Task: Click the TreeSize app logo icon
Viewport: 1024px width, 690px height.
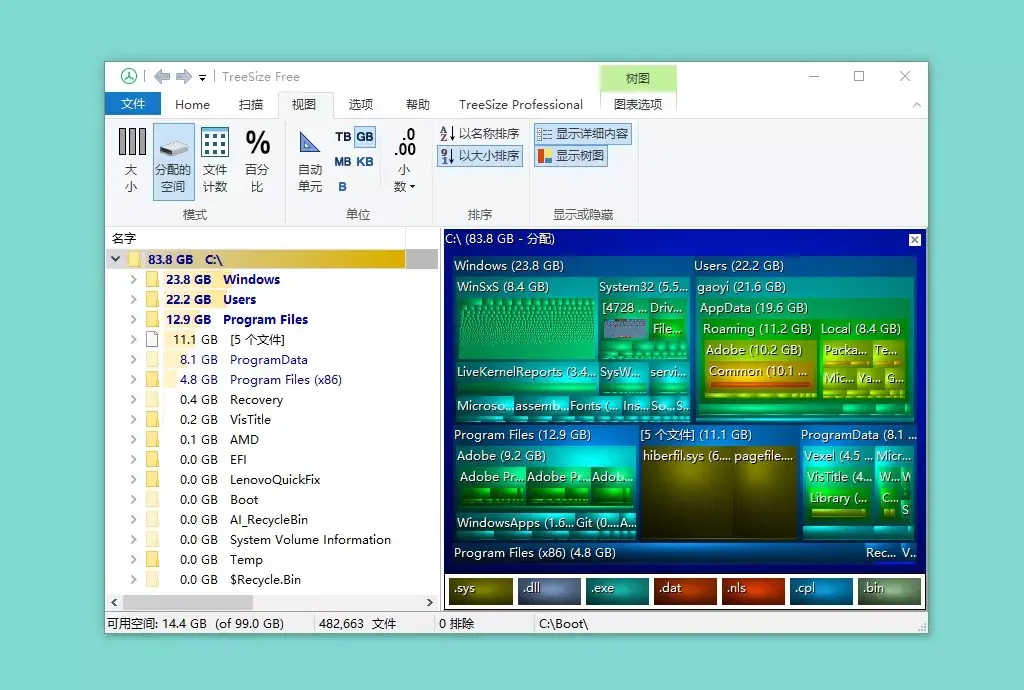Action: coord(129,76)
